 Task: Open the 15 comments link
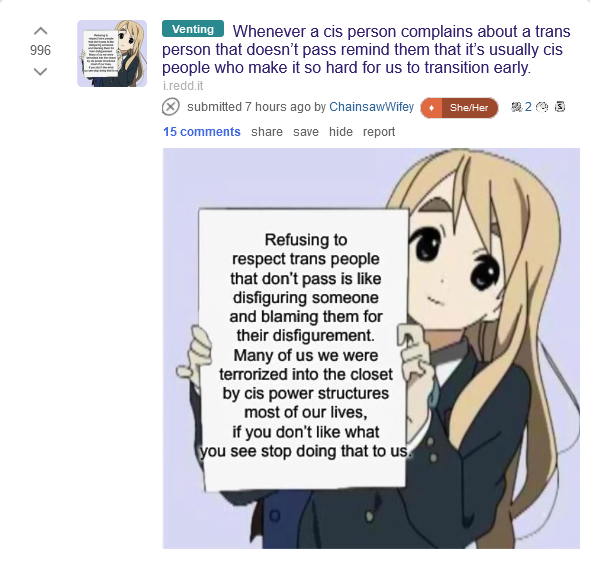tap(201, 132)
